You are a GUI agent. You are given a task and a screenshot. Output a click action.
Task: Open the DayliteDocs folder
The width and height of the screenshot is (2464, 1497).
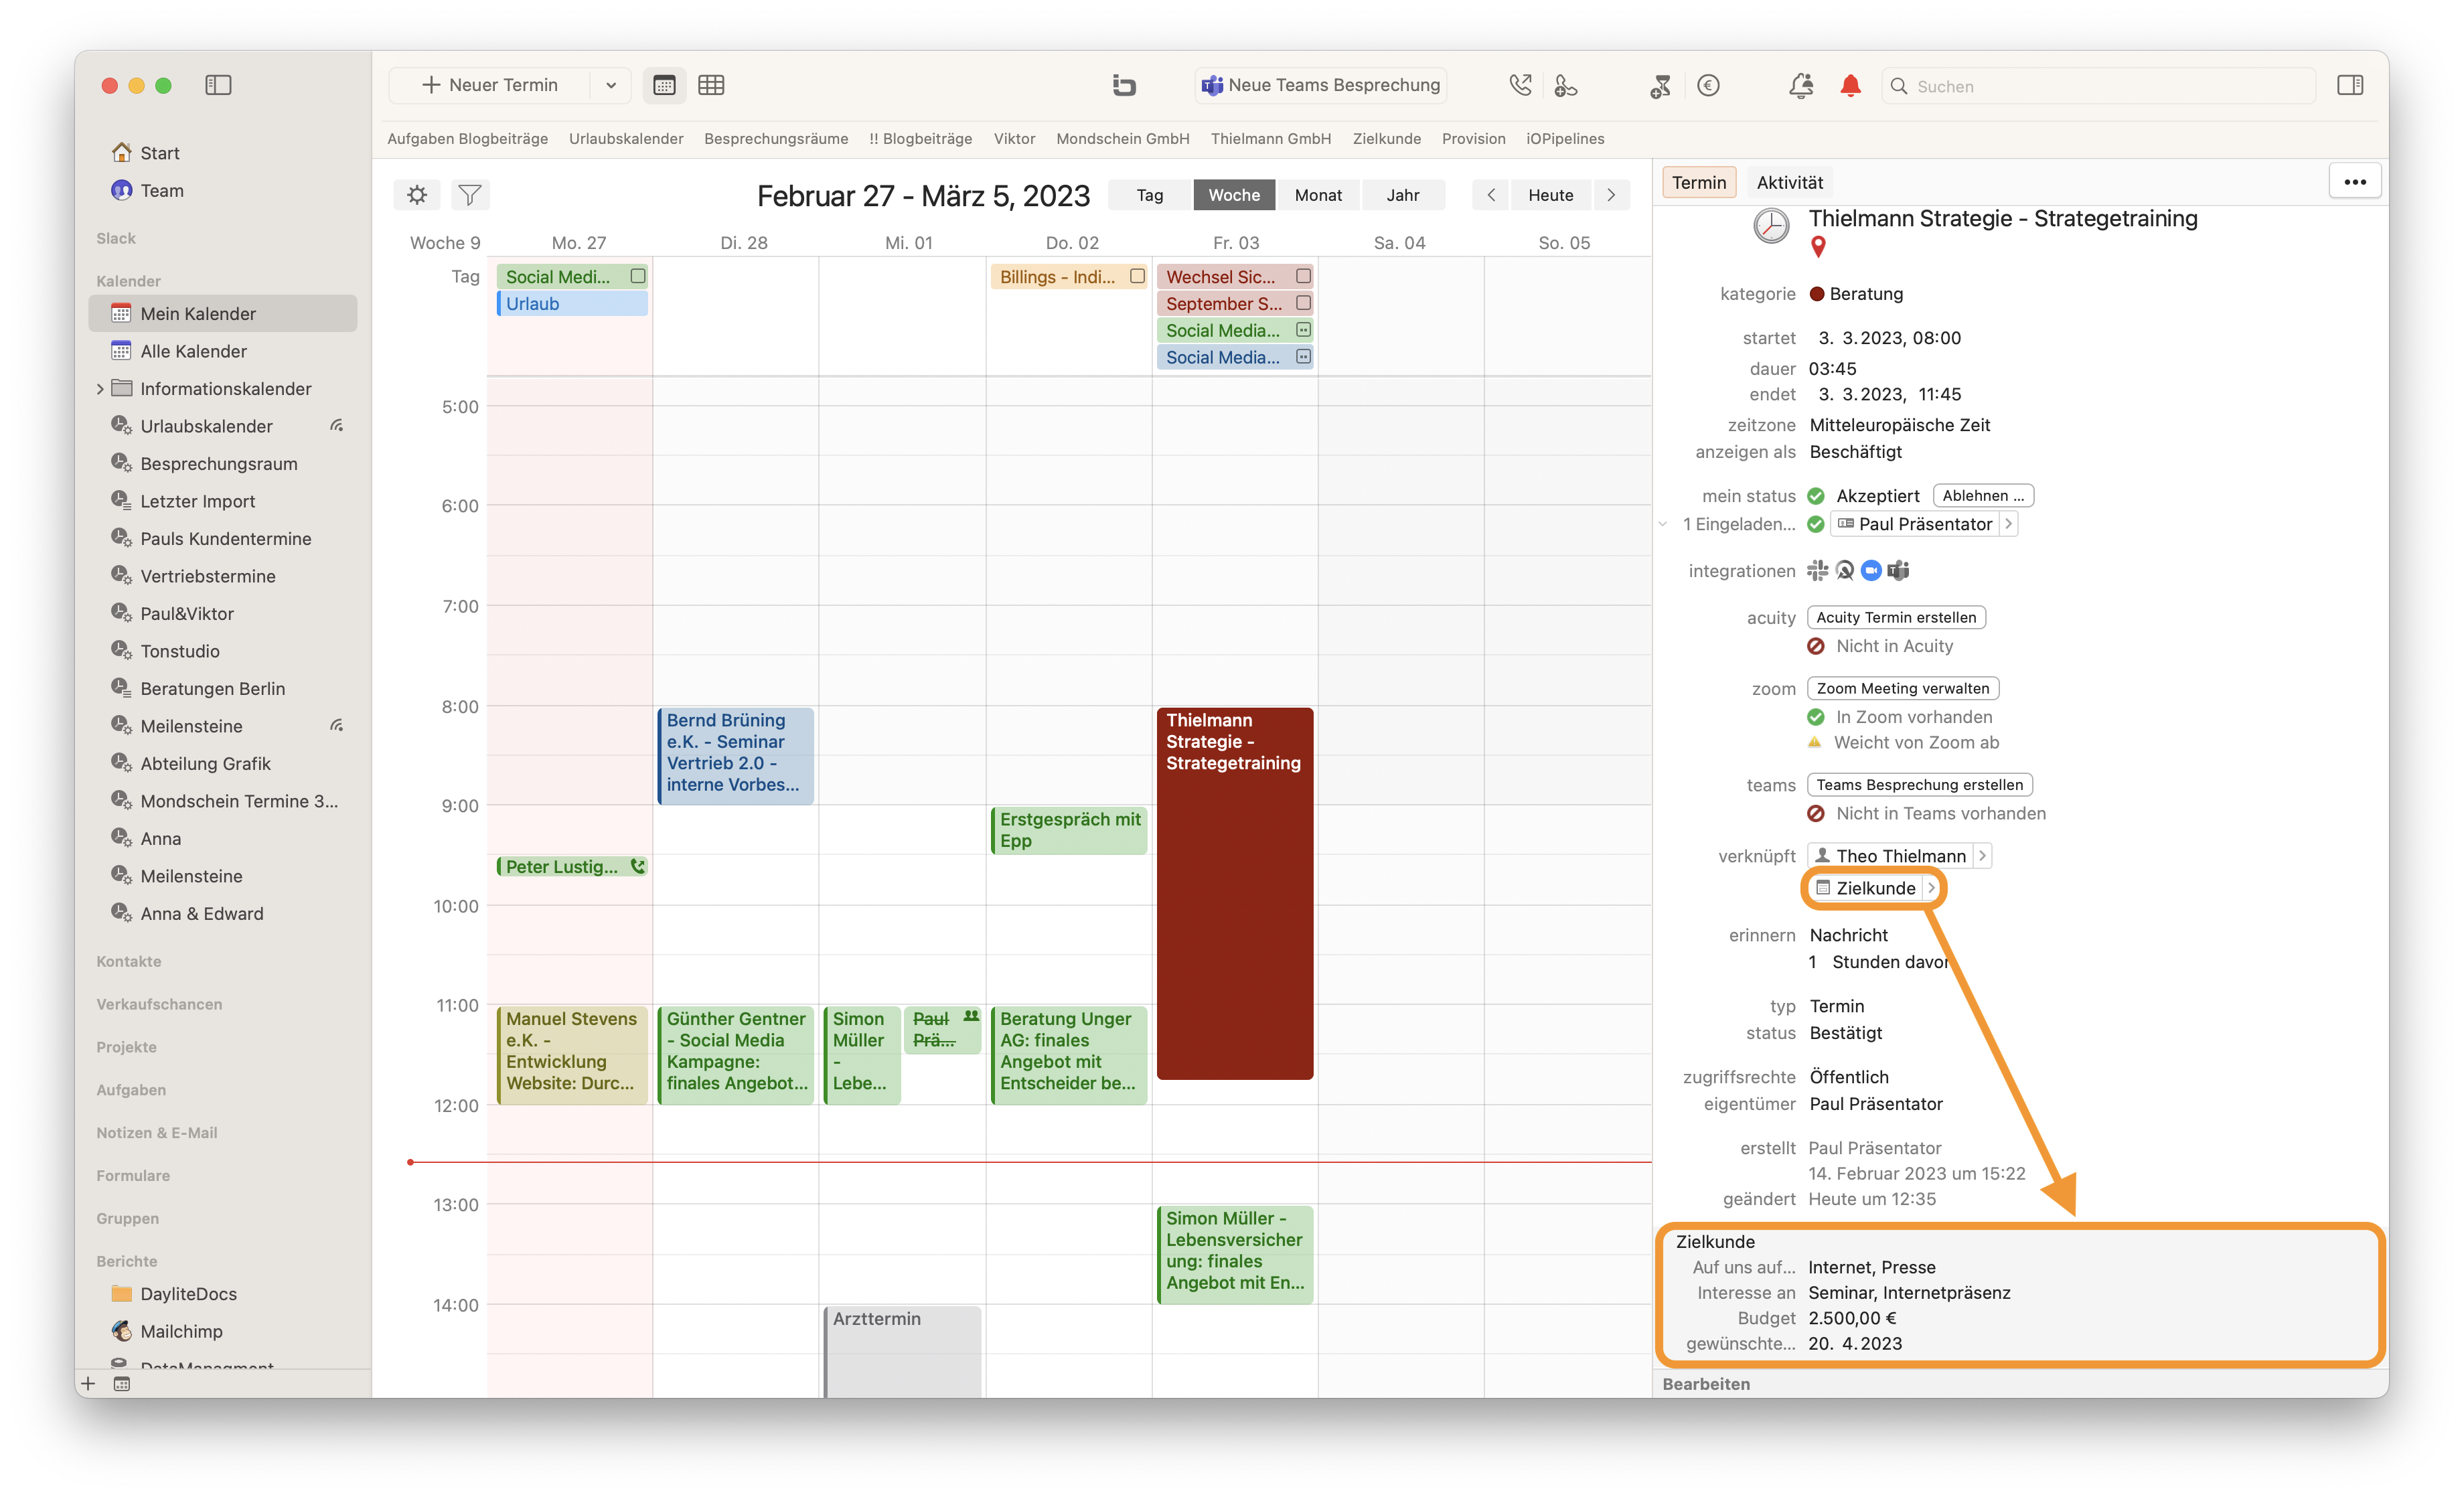(x=189, y=1293)
